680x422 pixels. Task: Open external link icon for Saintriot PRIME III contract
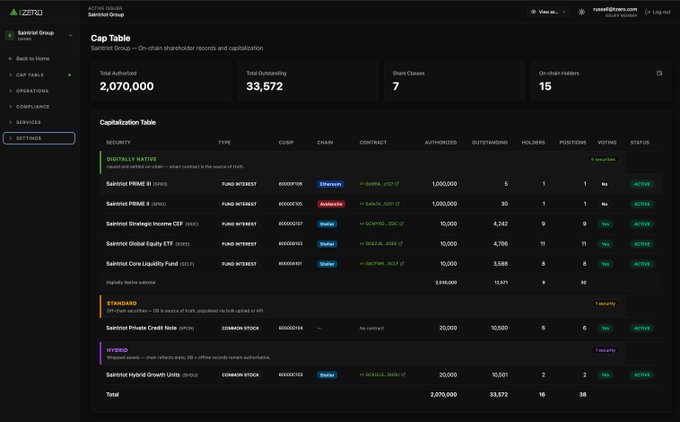397,184
